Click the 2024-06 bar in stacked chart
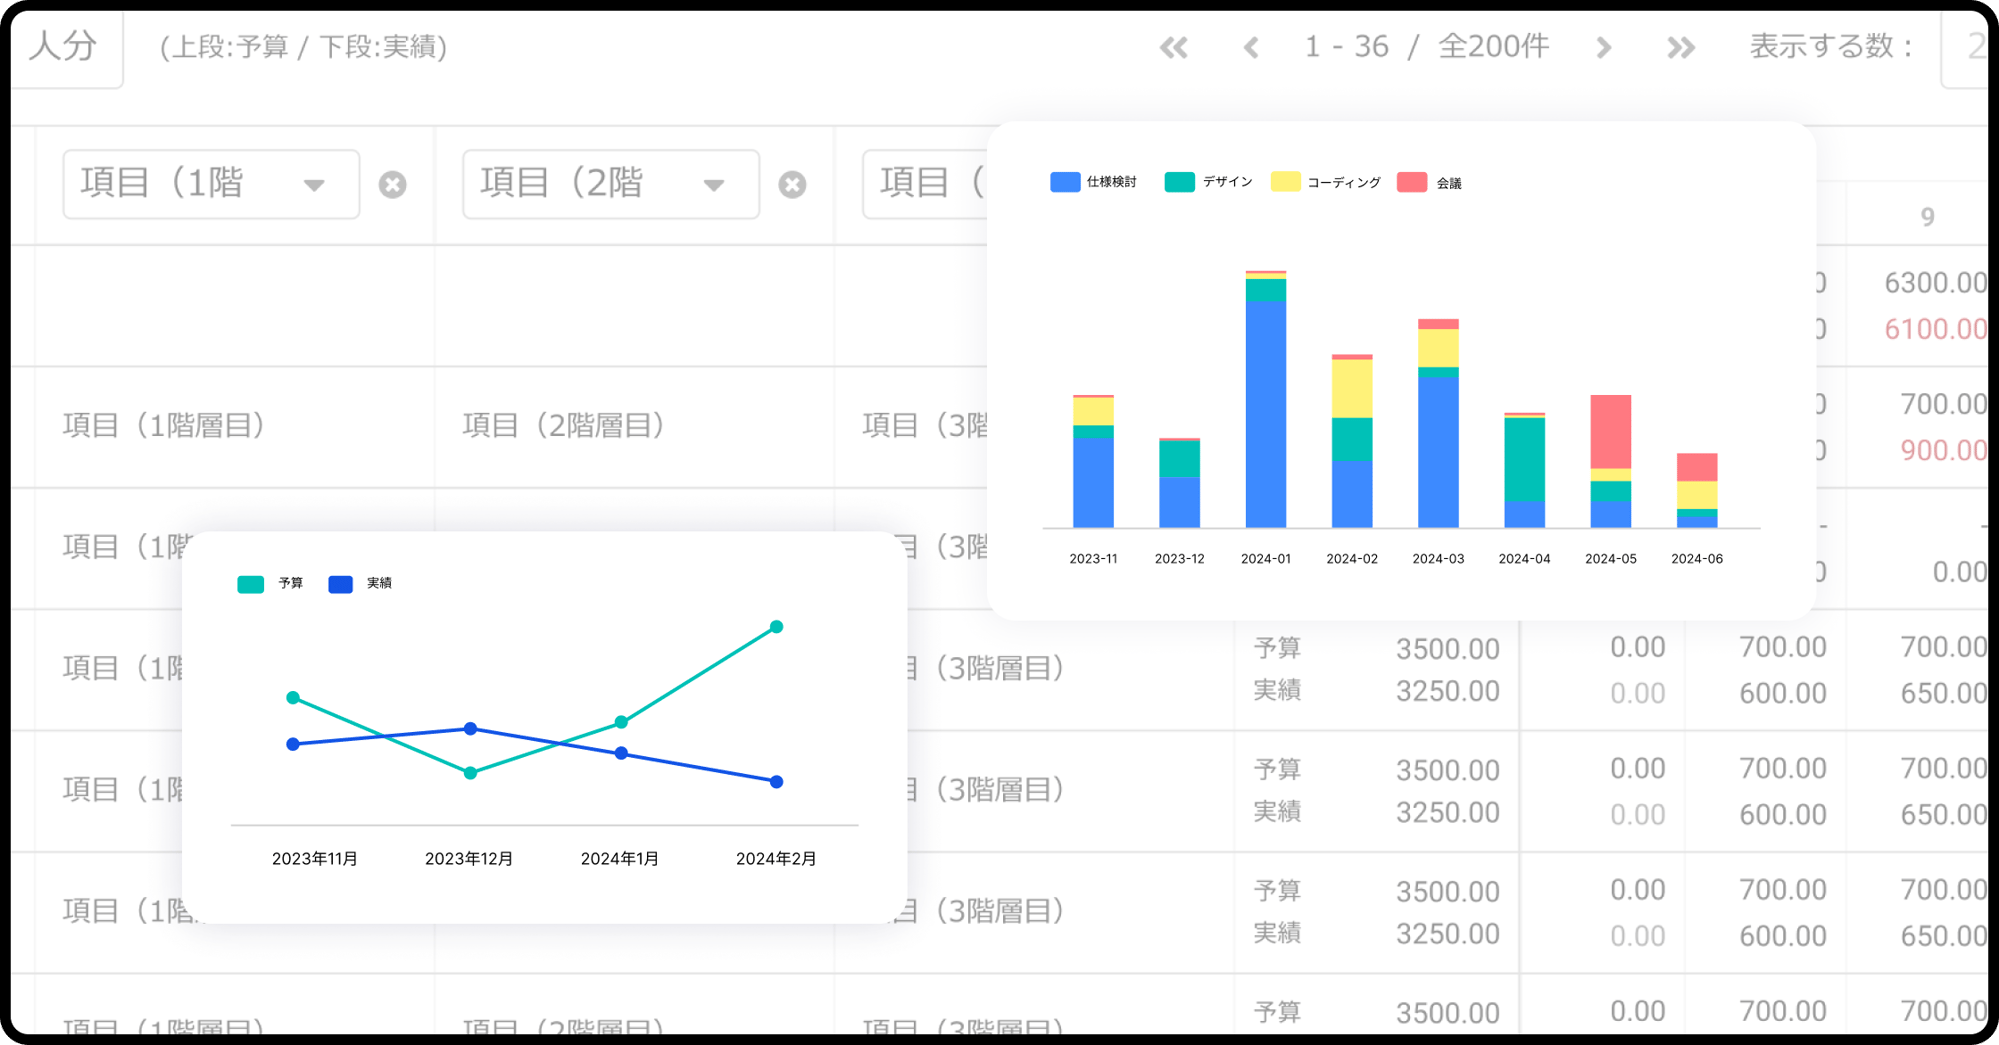The image size is (1999, 1045). [1697, 490]
